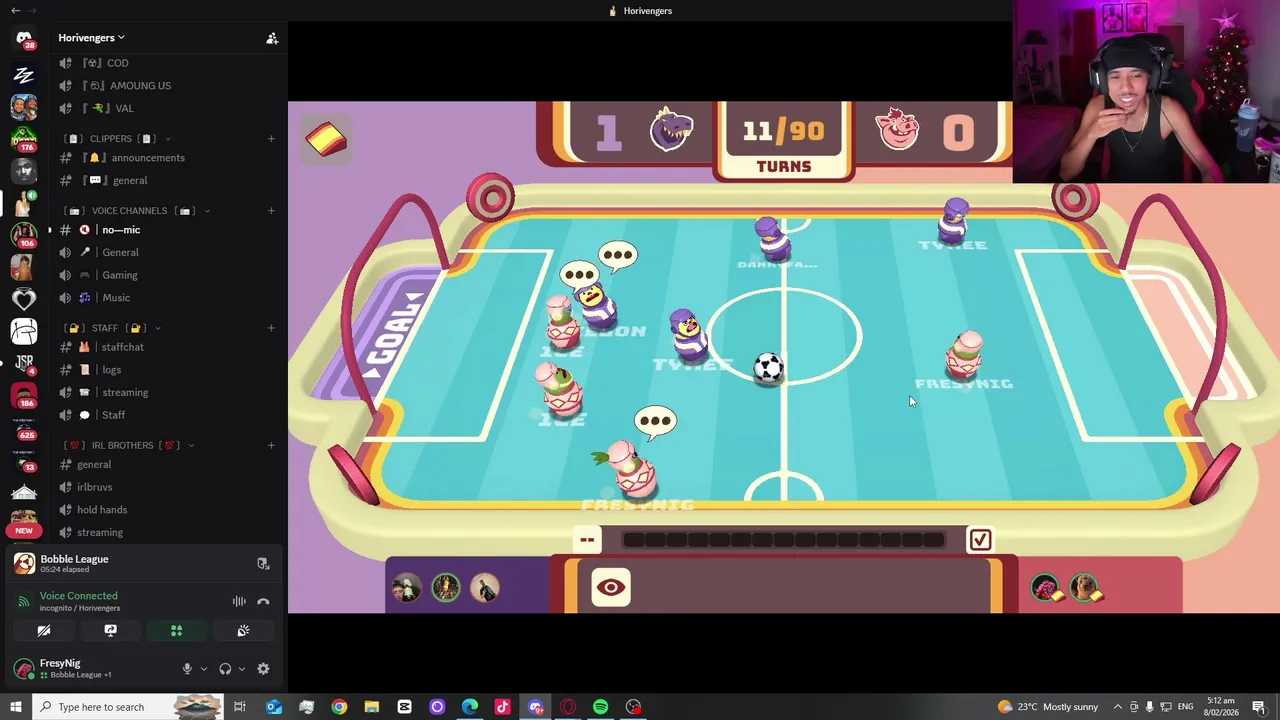This screenshot has height=720, width=1280.
Task: Open the invite people icon beside Horivengers
Action: click(272, 38)
